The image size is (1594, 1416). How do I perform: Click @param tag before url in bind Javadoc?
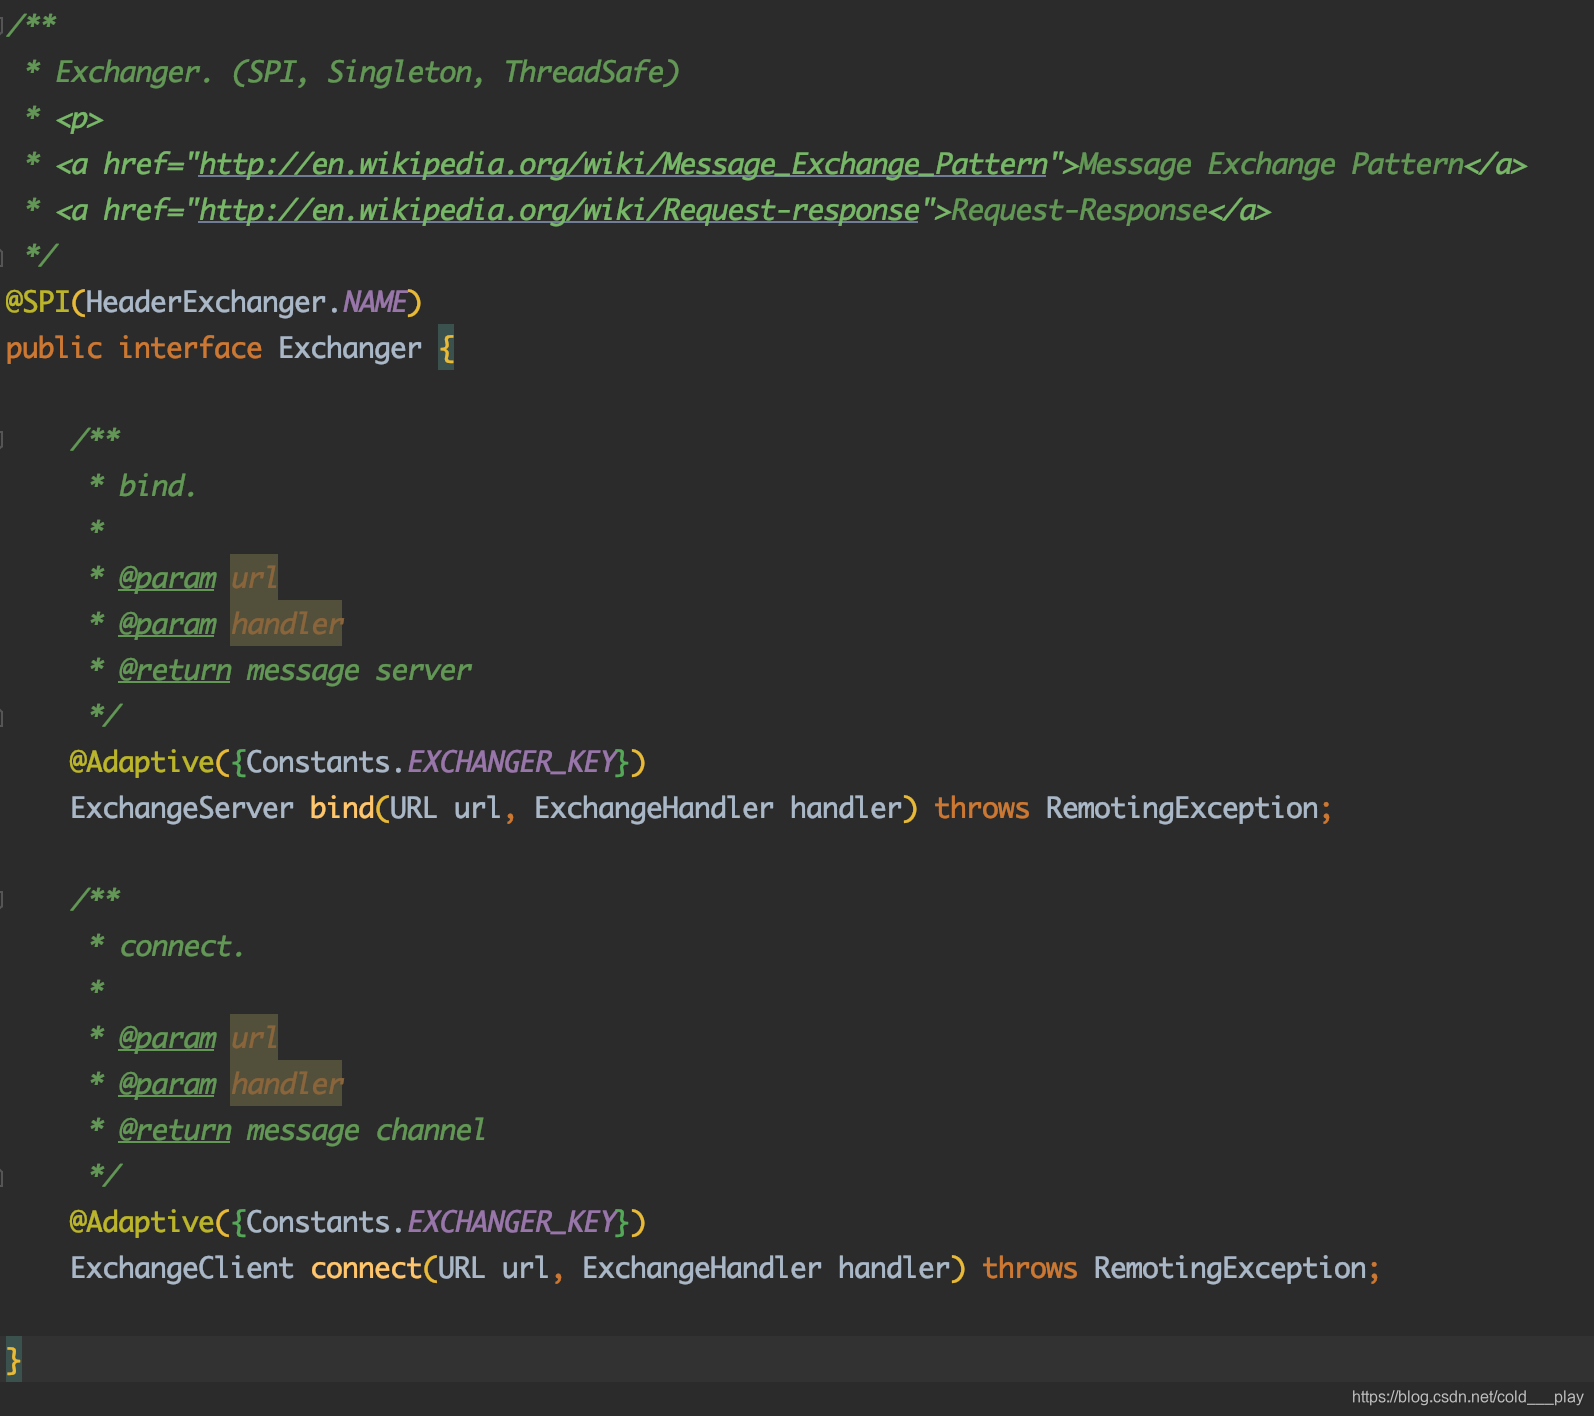(x=167, y=578)
